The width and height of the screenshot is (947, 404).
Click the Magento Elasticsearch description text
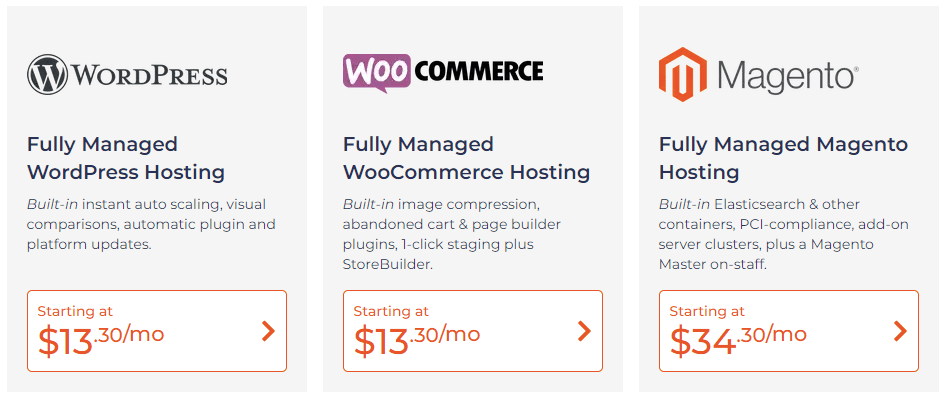coord(784,234)
